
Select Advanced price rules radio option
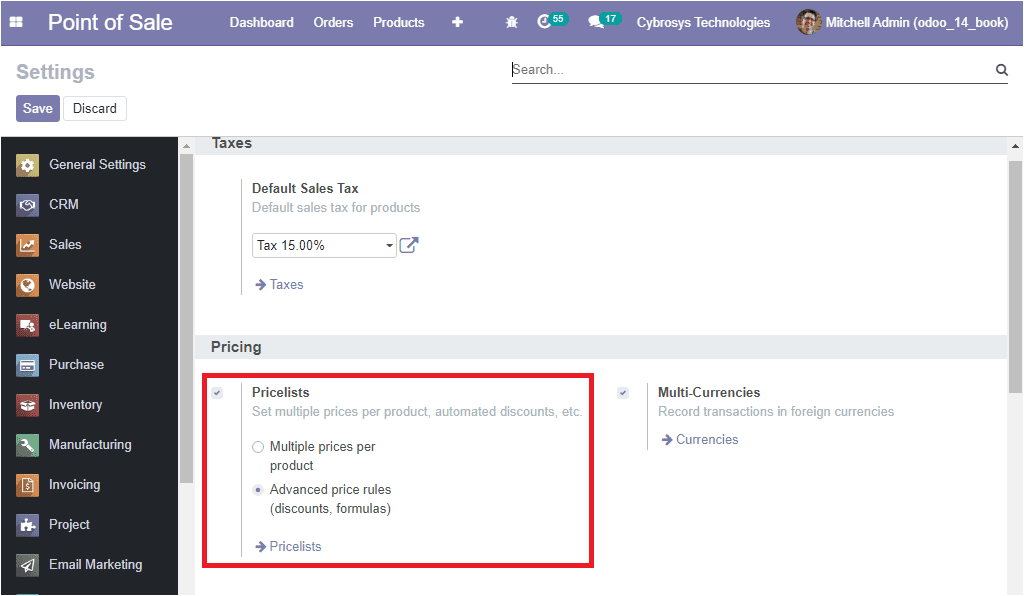click(x=258, y=490)
